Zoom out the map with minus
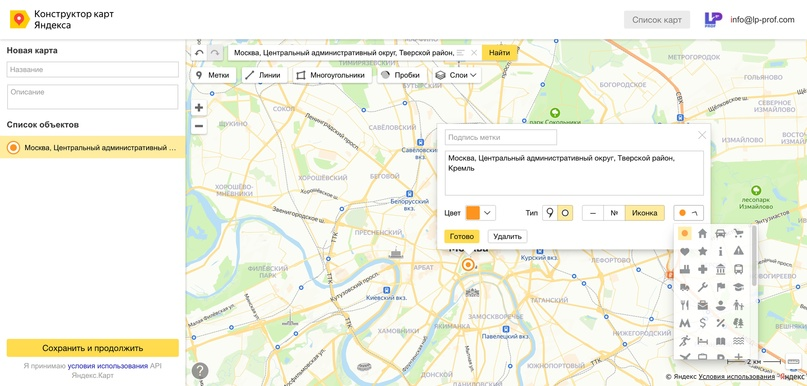This screenshot has height=386, width=807. tap(199, 126)
